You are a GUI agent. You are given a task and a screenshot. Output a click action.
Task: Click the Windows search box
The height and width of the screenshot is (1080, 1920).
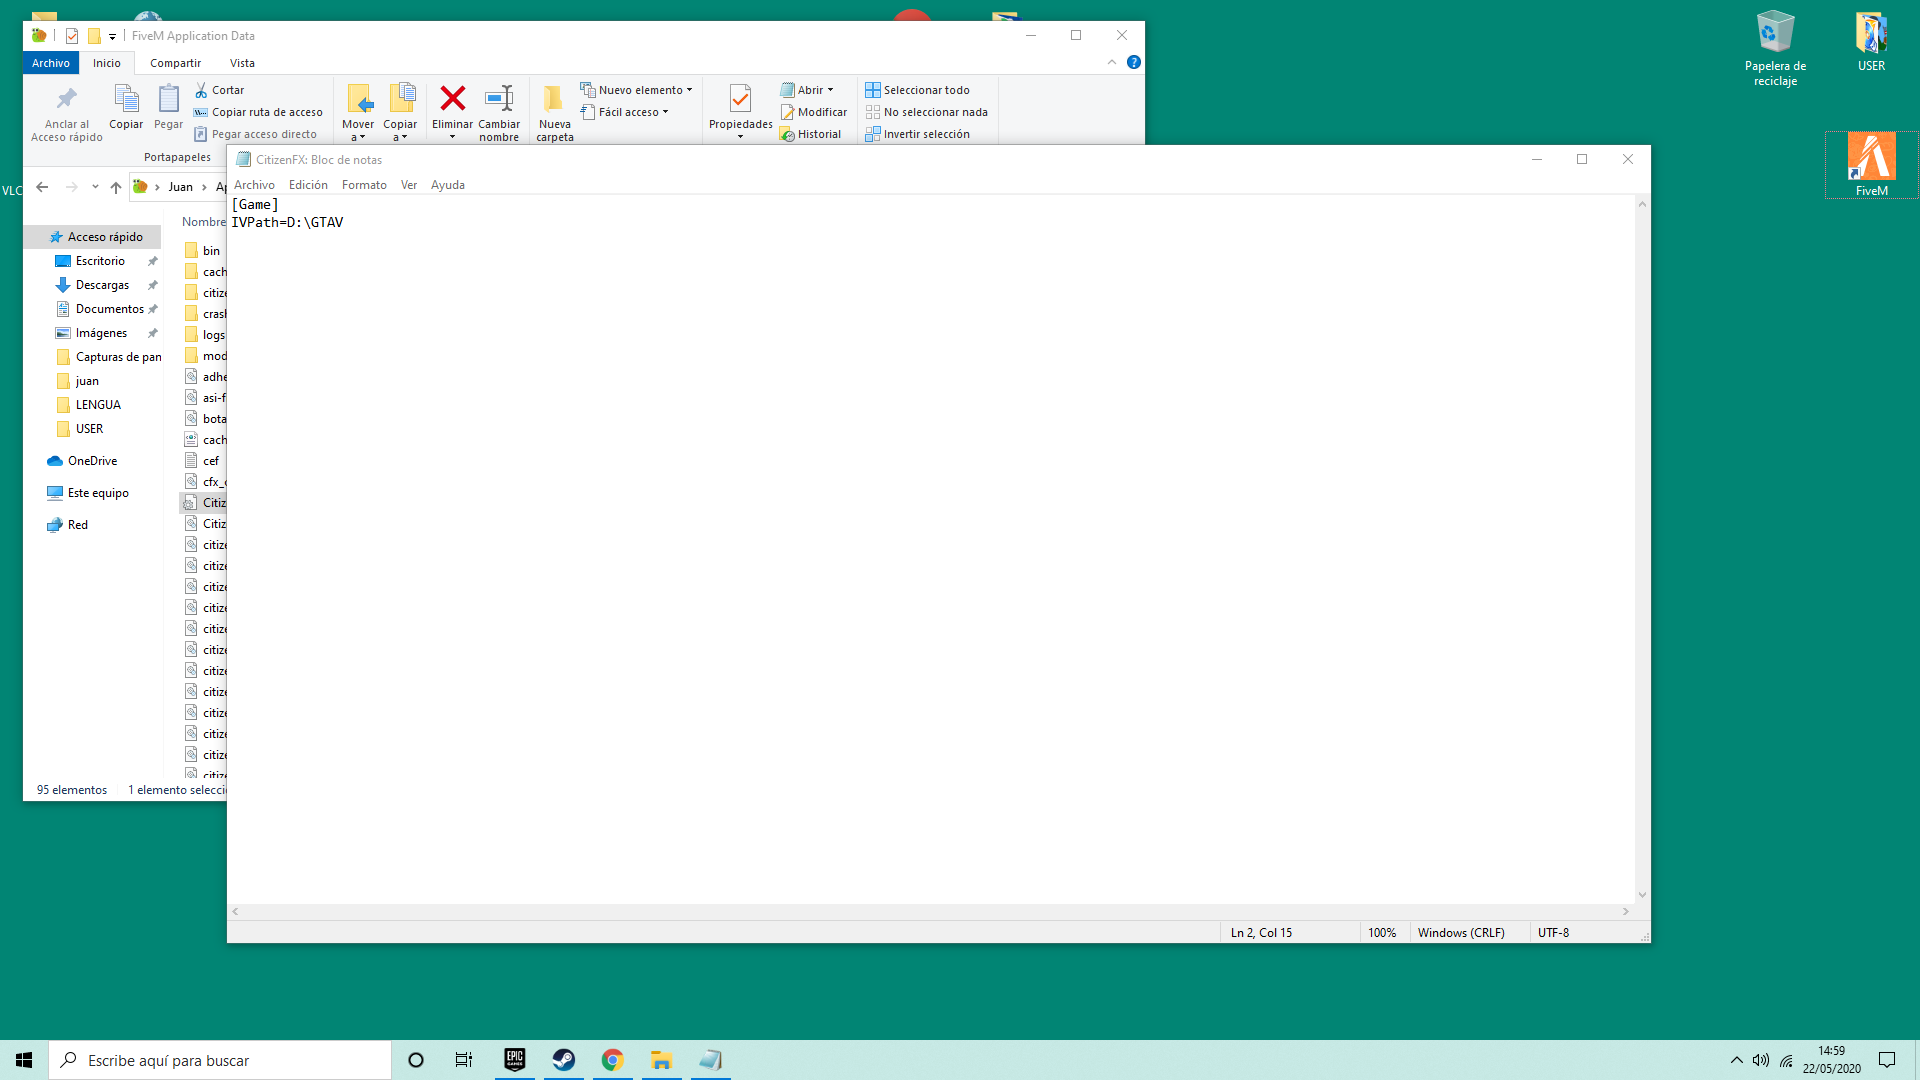(220, 1060)
